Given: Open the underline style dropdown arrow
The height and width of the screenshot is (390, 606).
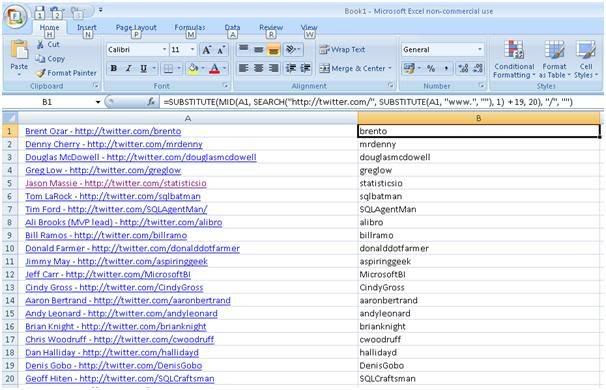Looking at the screenshot, I should (x=154, y=69).
